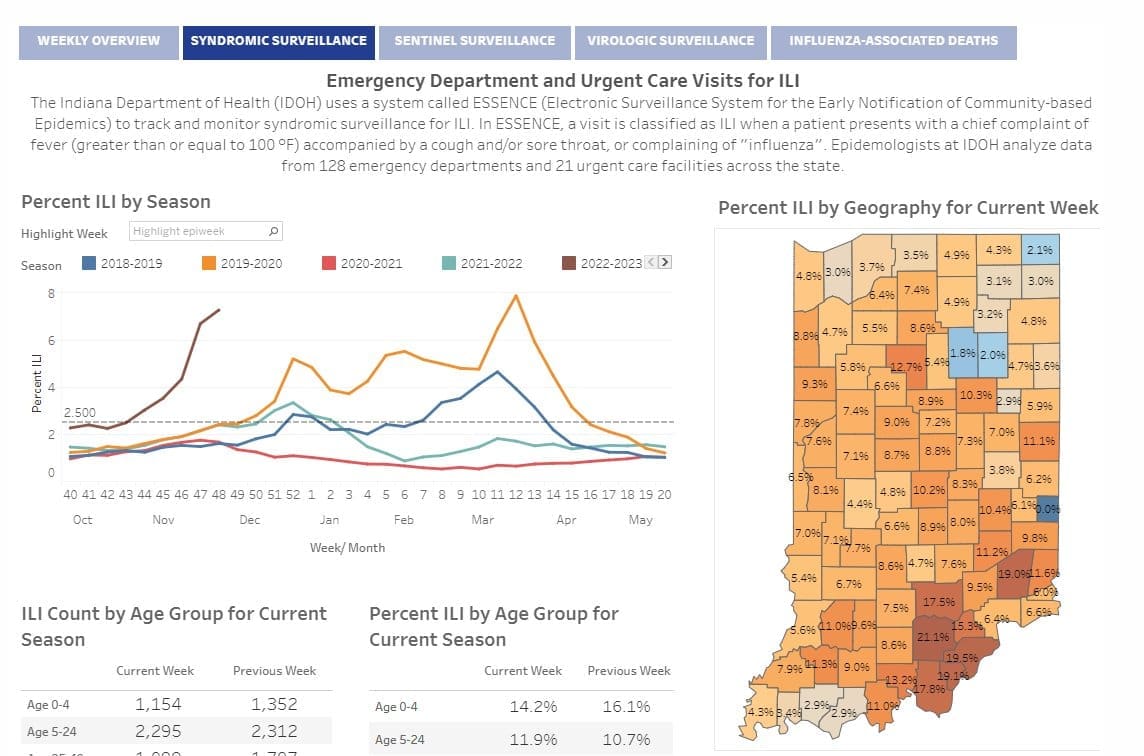Select the Syndromic Surveillance tab
This screenshot has width=1144, height=756.
click(x=279, y=42)
